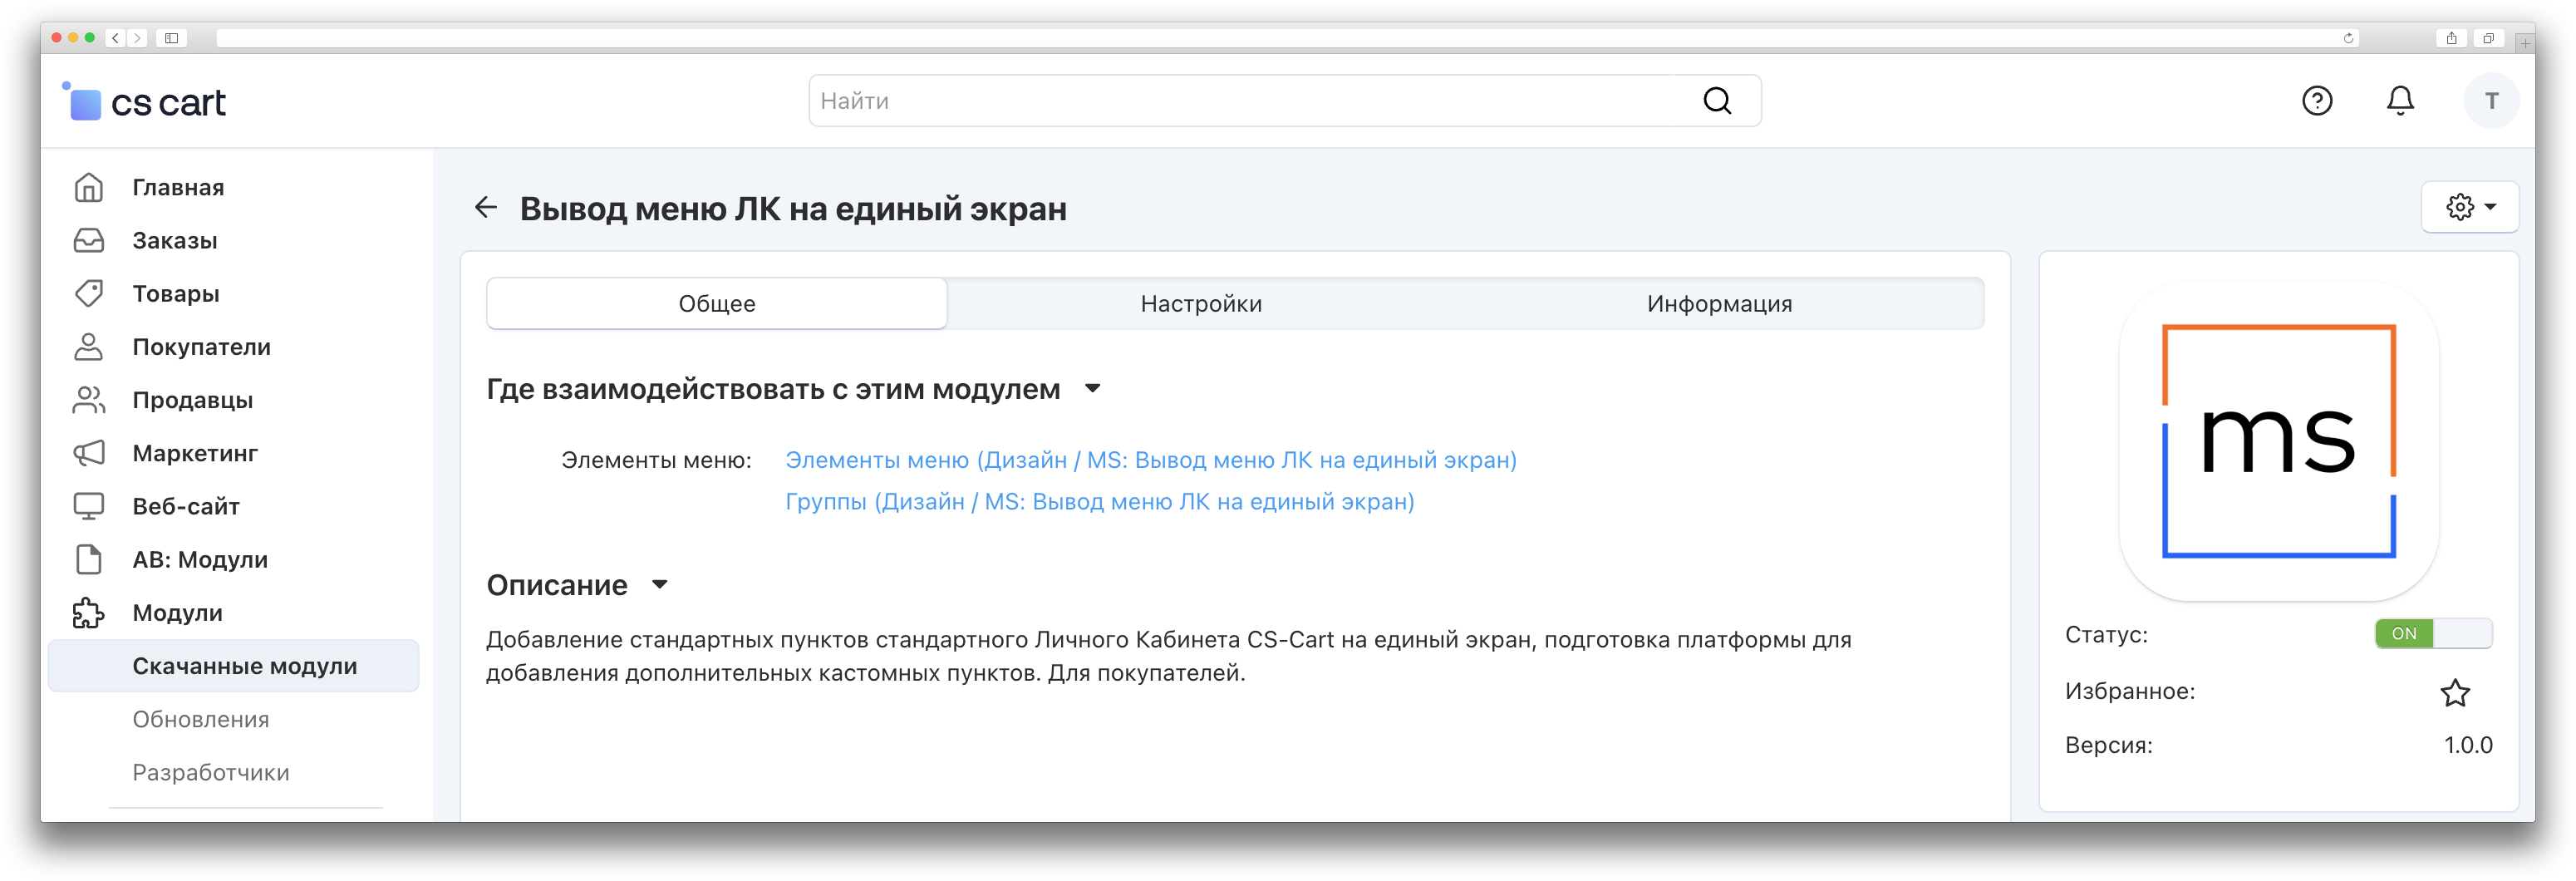Collapse the 'Где взаимодействовать с этим модулем' section

(x=1093, y=389)
